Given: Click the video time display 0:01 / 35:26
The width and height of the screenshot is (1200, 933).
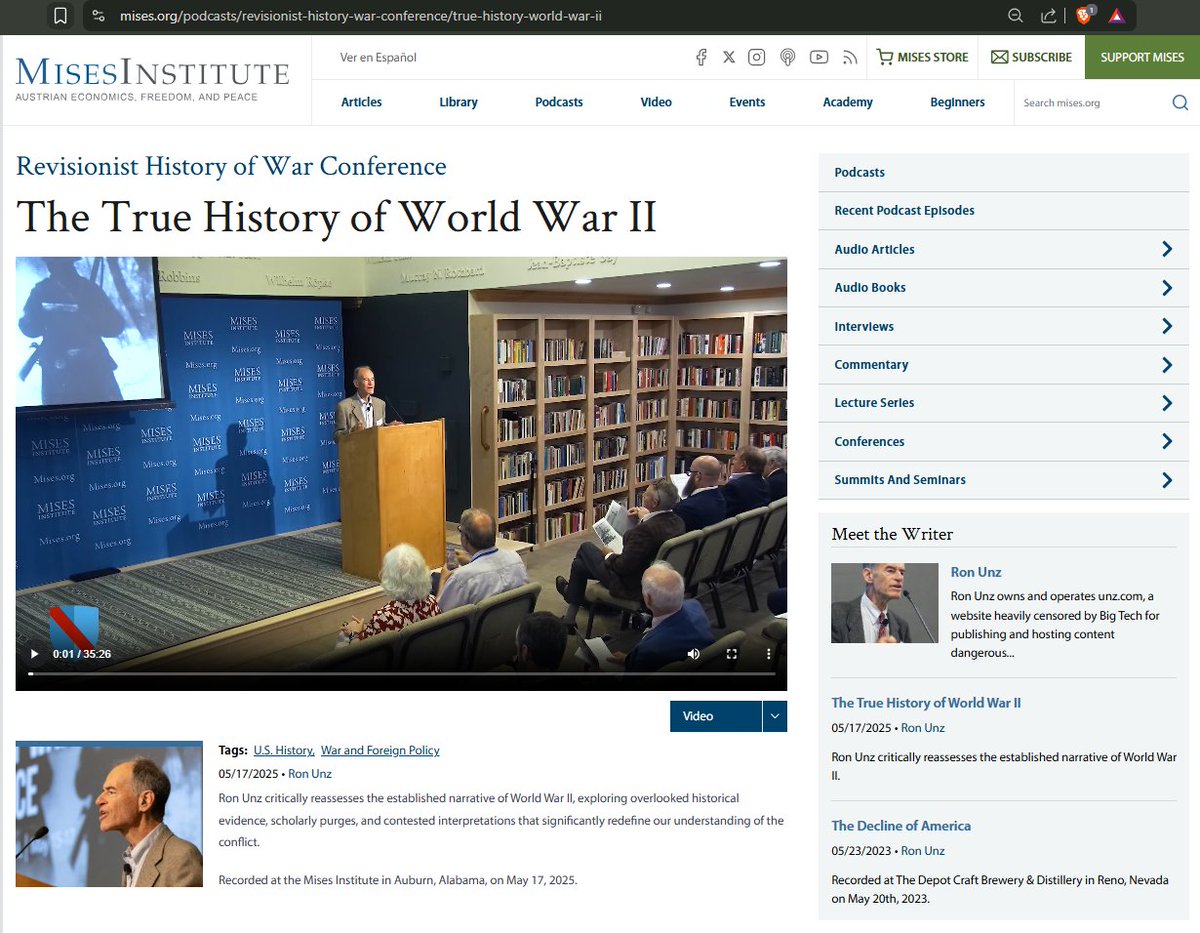Looking at the screenshot, I should (82, 654).
